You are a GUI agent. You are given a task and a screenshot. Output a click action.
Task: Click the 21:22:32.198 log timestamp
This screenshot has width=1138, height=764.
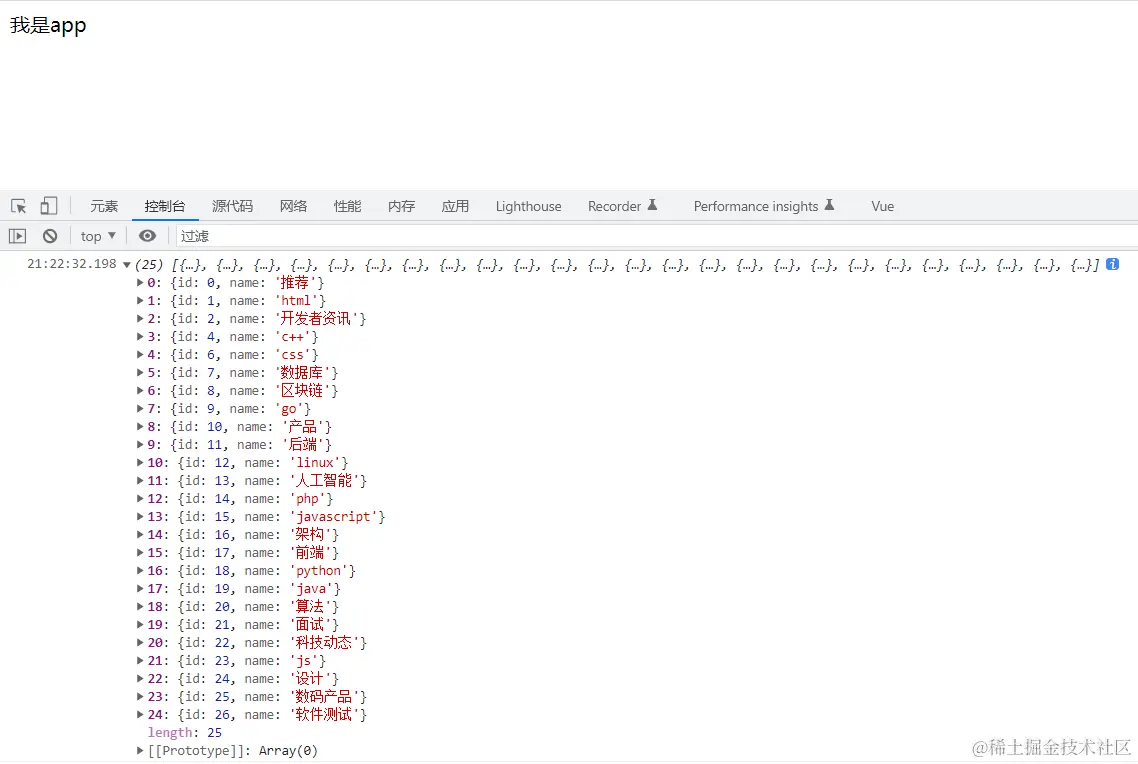[72, 264]
